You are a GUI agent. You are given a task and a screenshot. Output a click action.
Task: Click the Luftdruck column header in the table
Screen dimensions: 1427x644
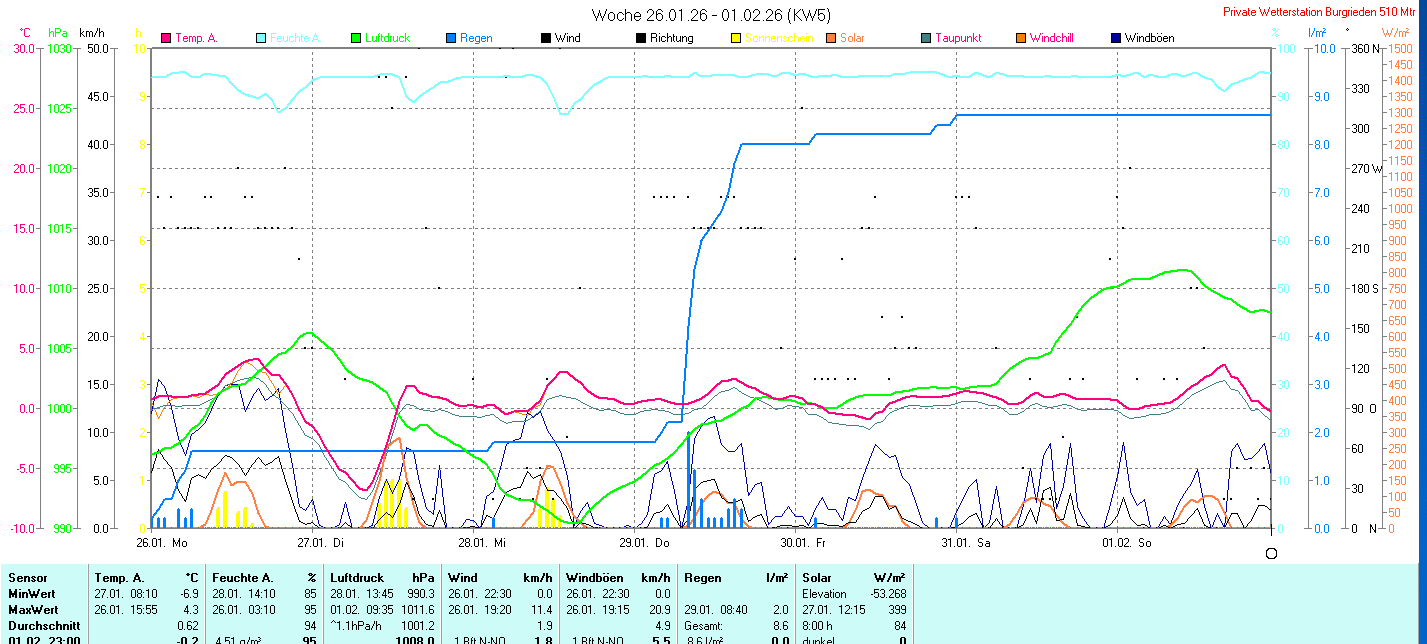click(x=357, y=577)
